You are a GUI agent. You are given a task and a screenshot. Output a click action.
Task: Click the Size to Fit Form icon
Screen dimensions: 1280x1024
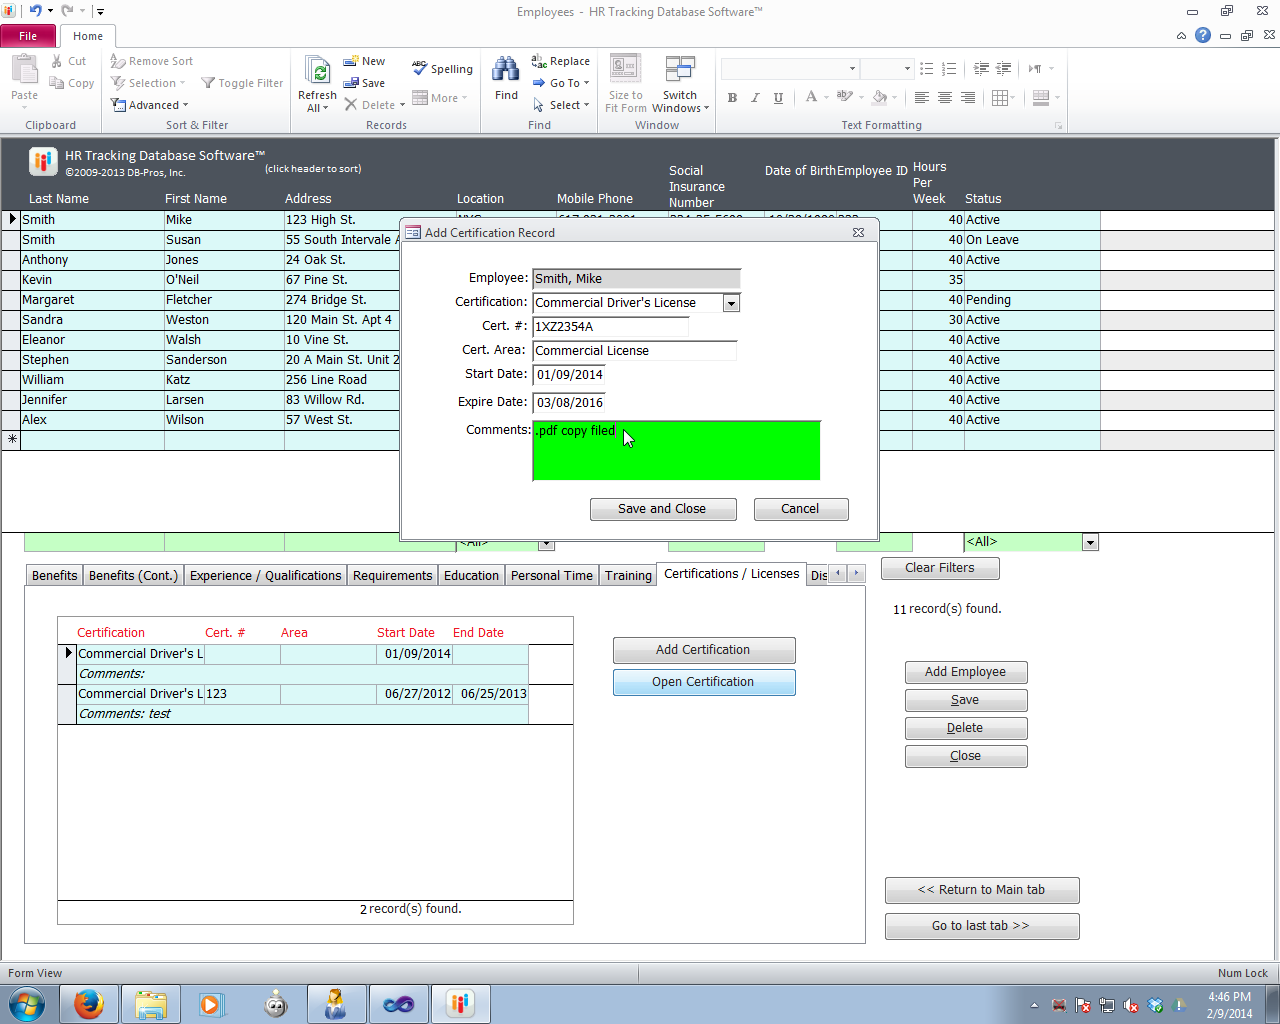(626, 69)
